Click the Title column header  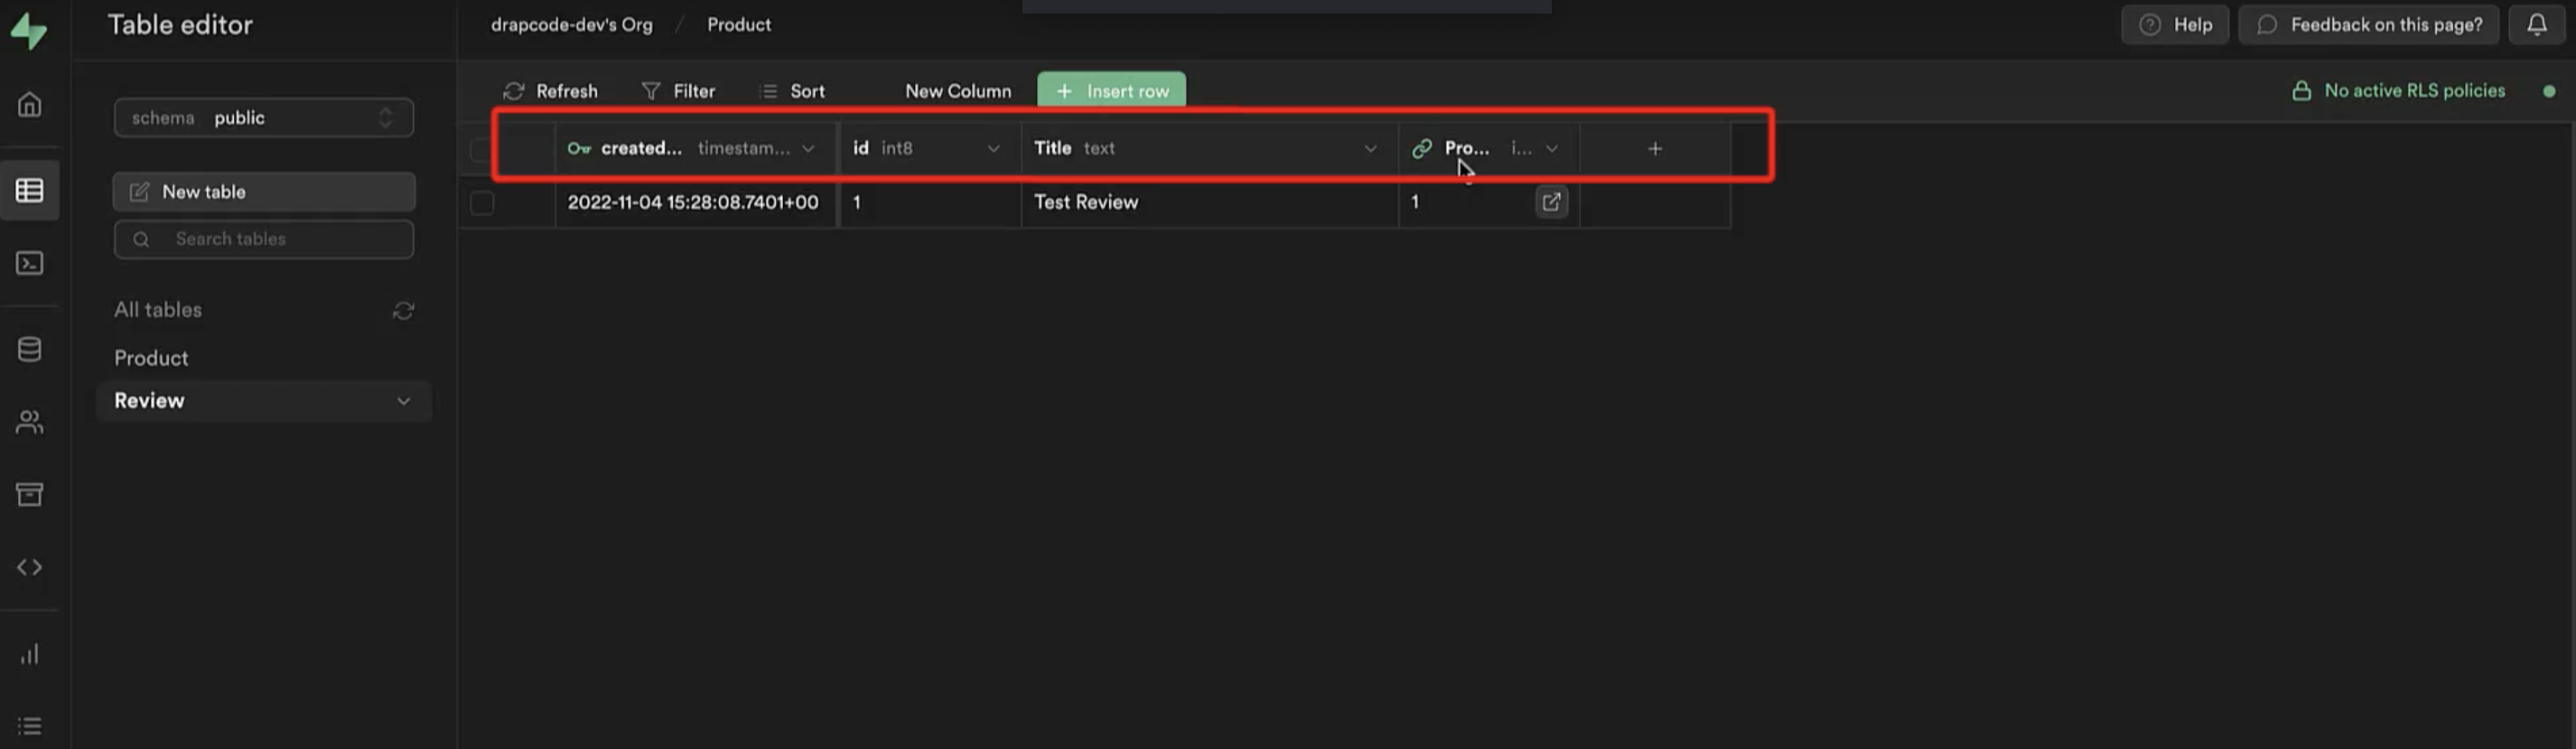(1209, 148)
